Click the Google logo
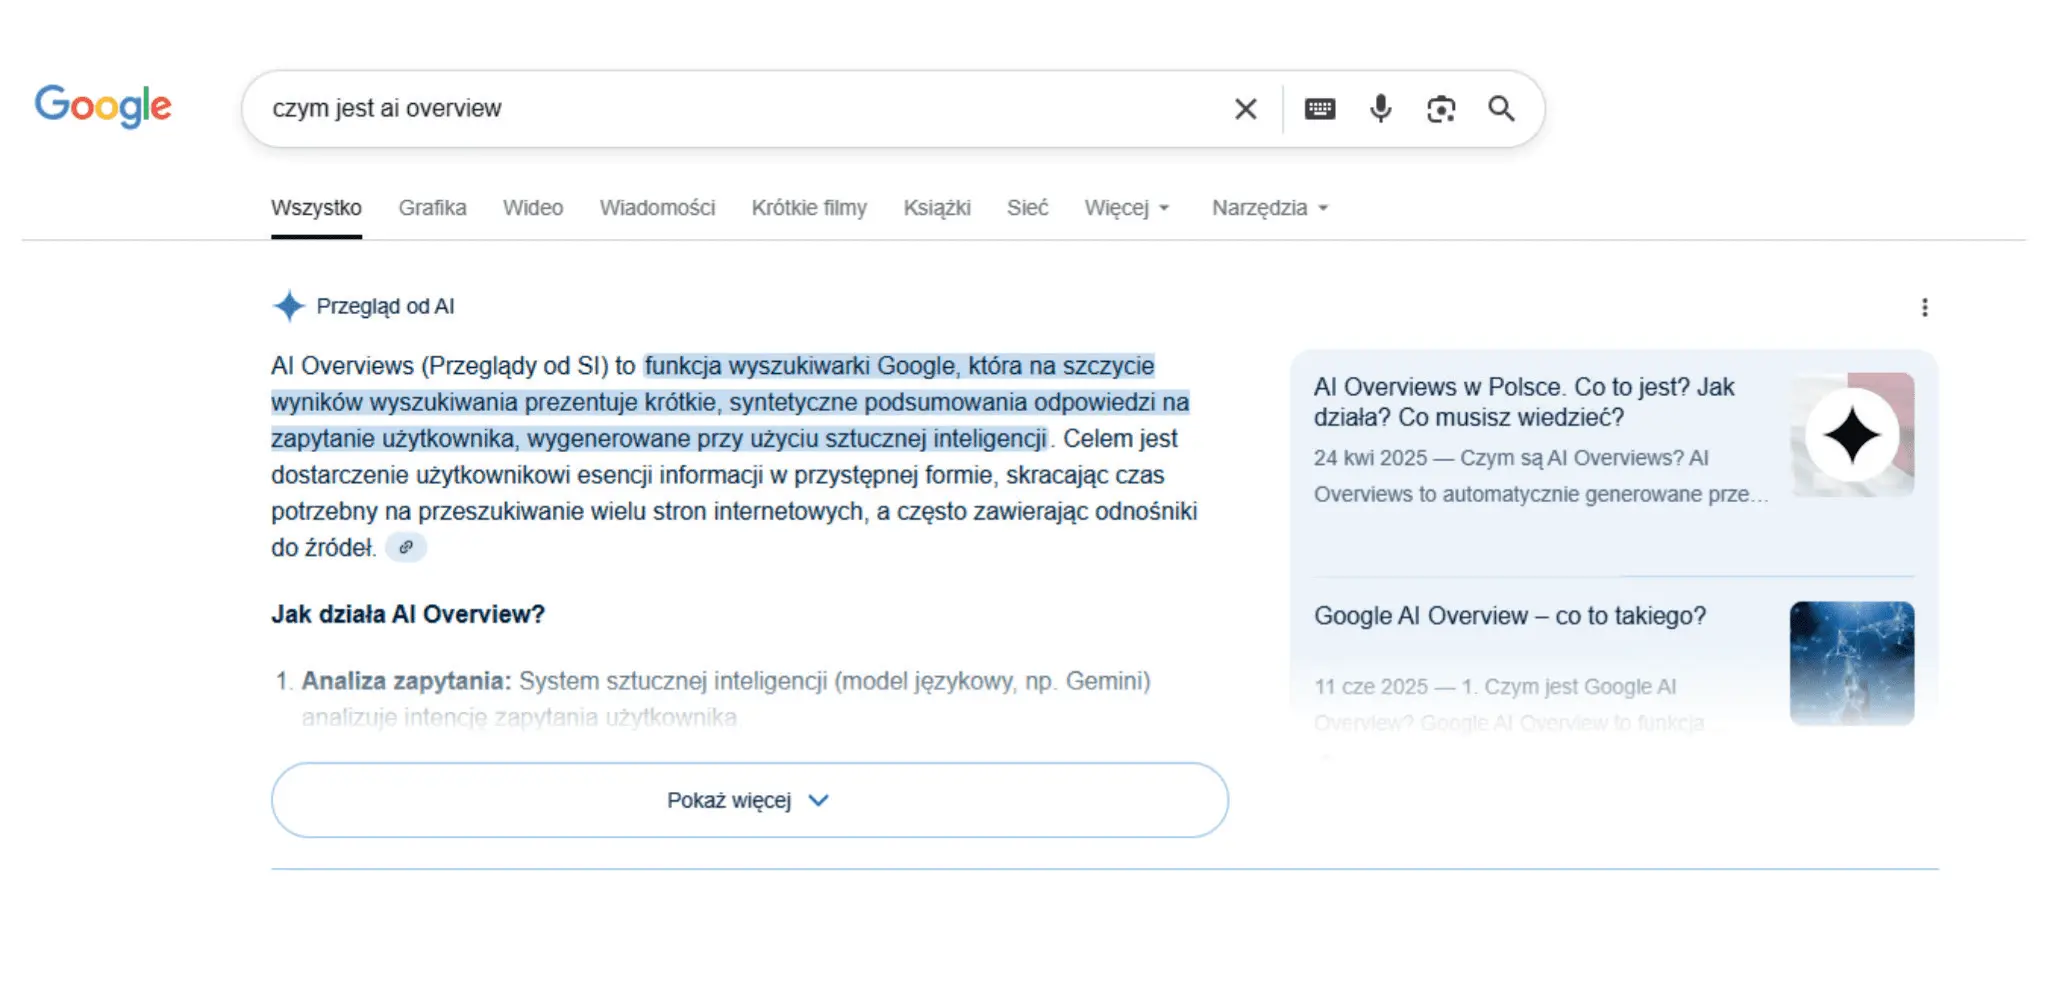This screenshot has width=2048, height=1002. pos(103,106)
